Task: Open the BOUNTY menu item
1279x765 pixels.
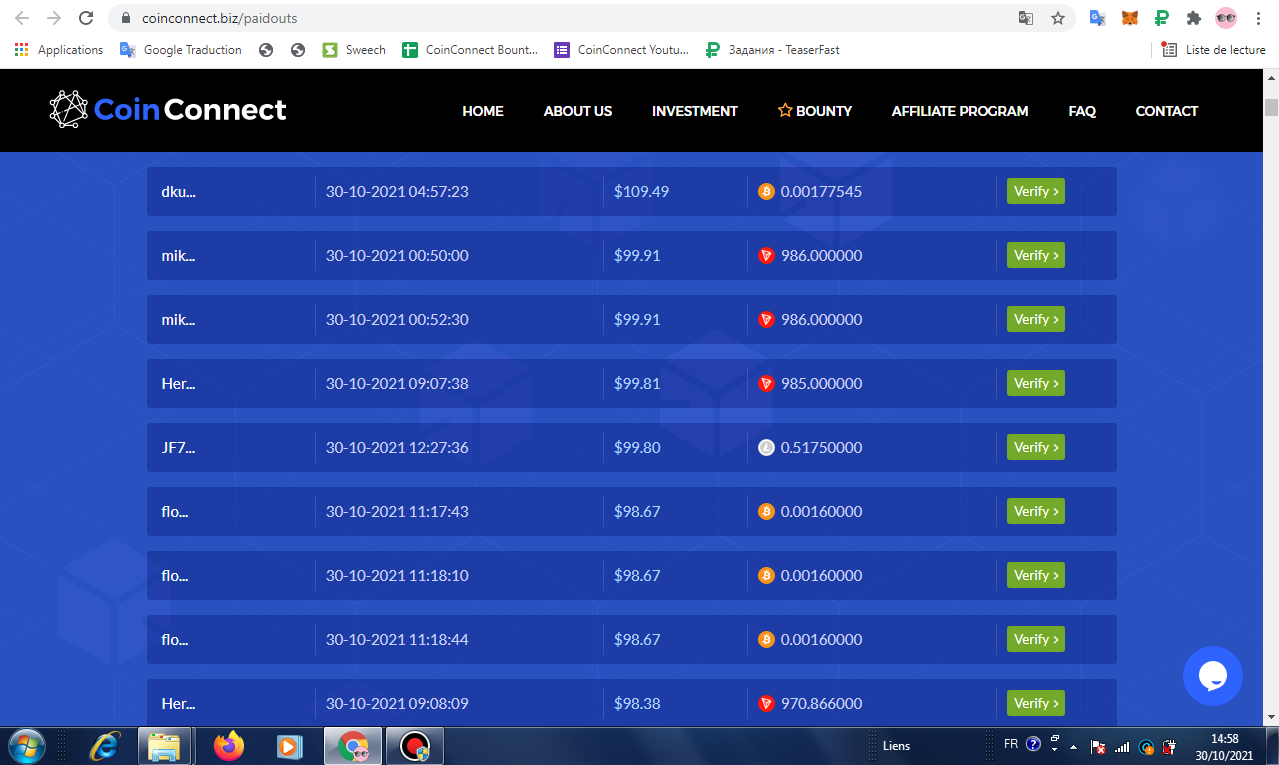Action: pos(815,111)
